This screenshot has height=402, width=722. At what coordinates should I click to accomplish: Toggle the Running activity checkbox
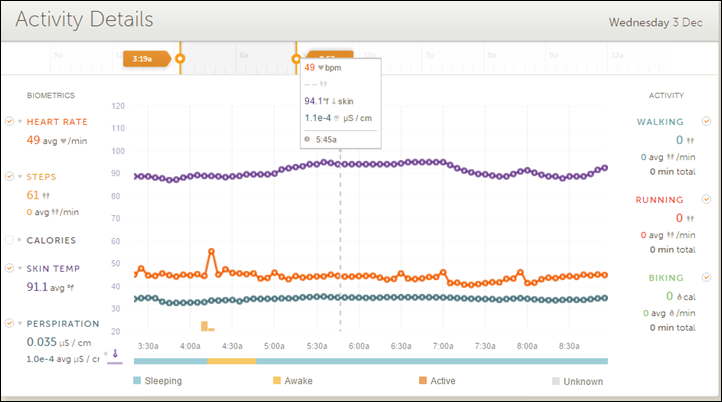(x=706, y=199)
